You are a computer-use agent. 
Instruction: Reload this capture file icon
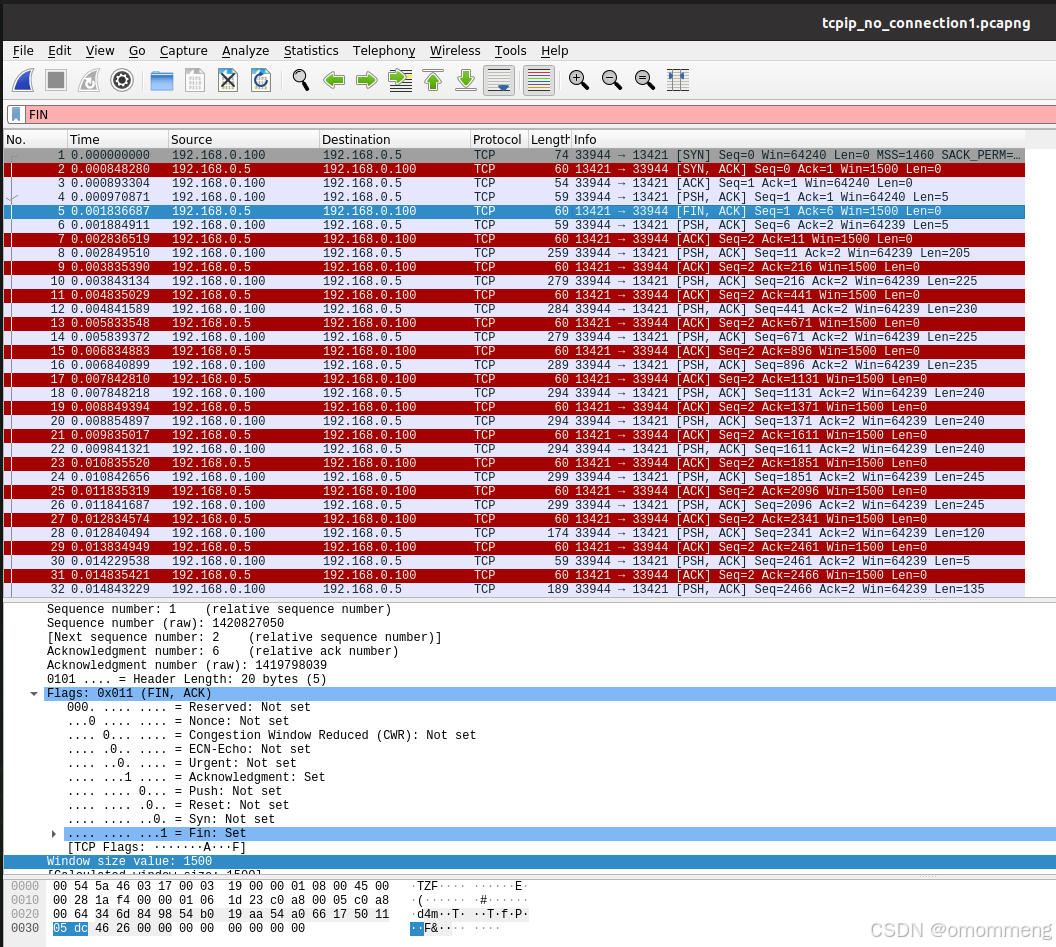261,80
